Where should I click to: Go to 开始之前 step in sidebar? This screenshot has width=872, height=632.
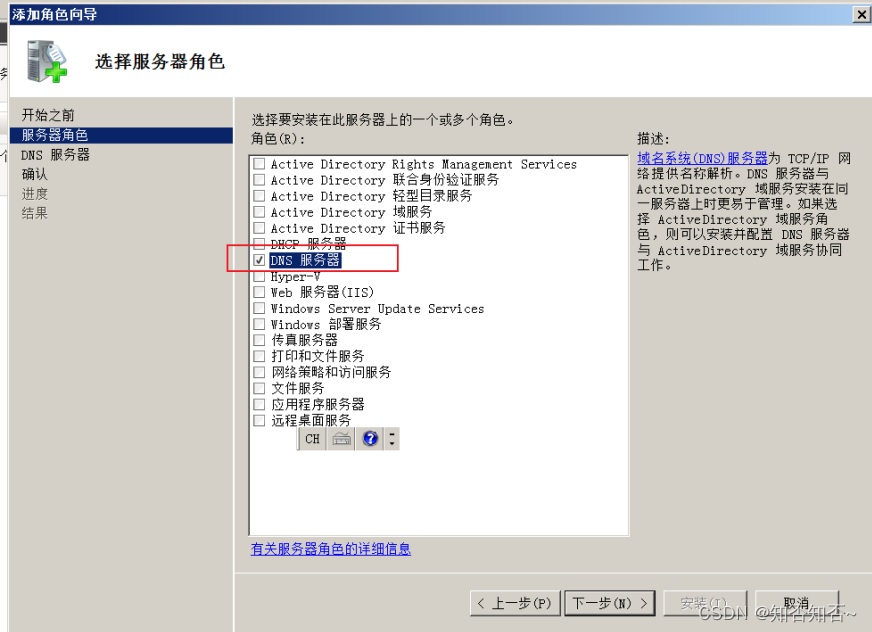(x=48, y=115)
